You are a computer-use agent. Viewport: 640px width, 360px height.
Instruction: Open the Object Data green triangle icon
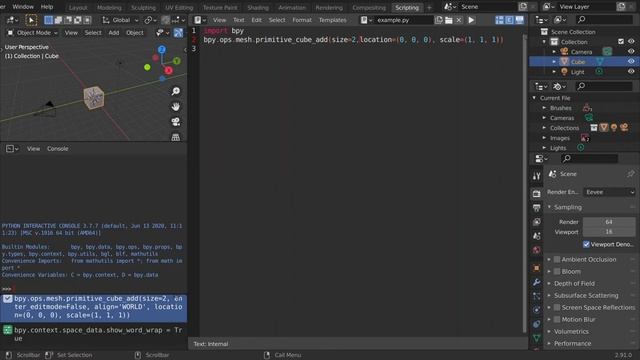536,338
